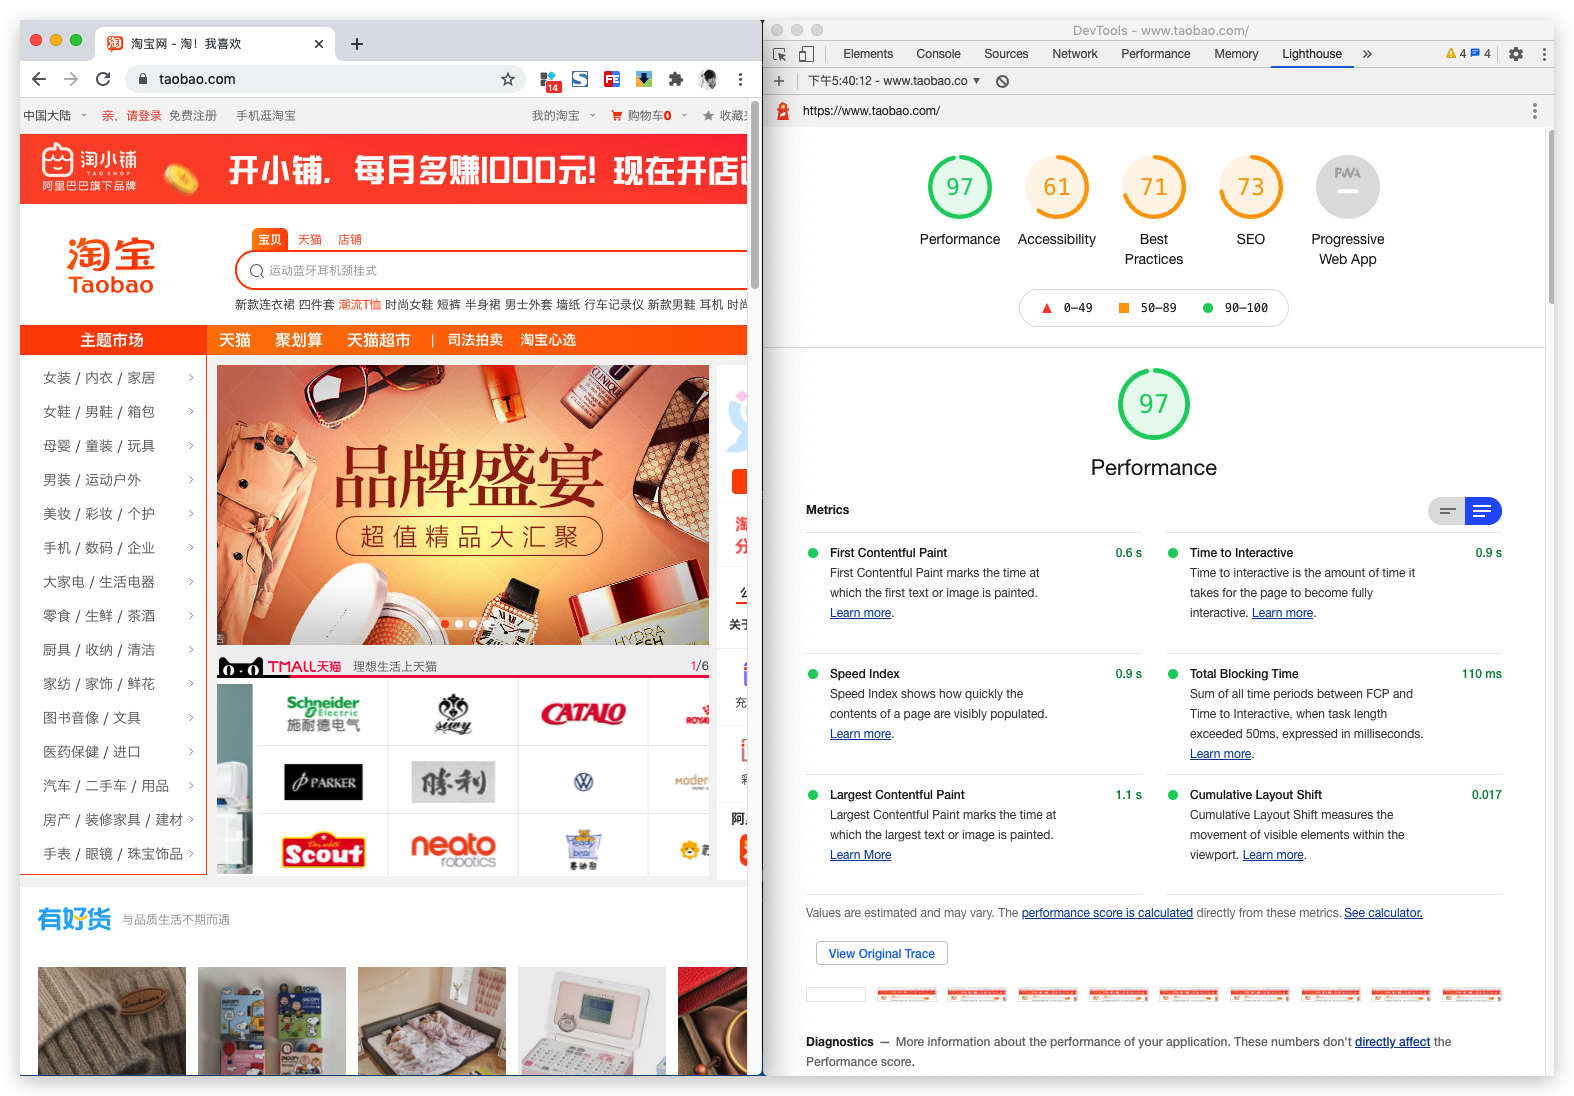Screen dimensions: 1574x1096
Task: Expand the 中国大陆 region dropdown
Action: click(84, 116)
